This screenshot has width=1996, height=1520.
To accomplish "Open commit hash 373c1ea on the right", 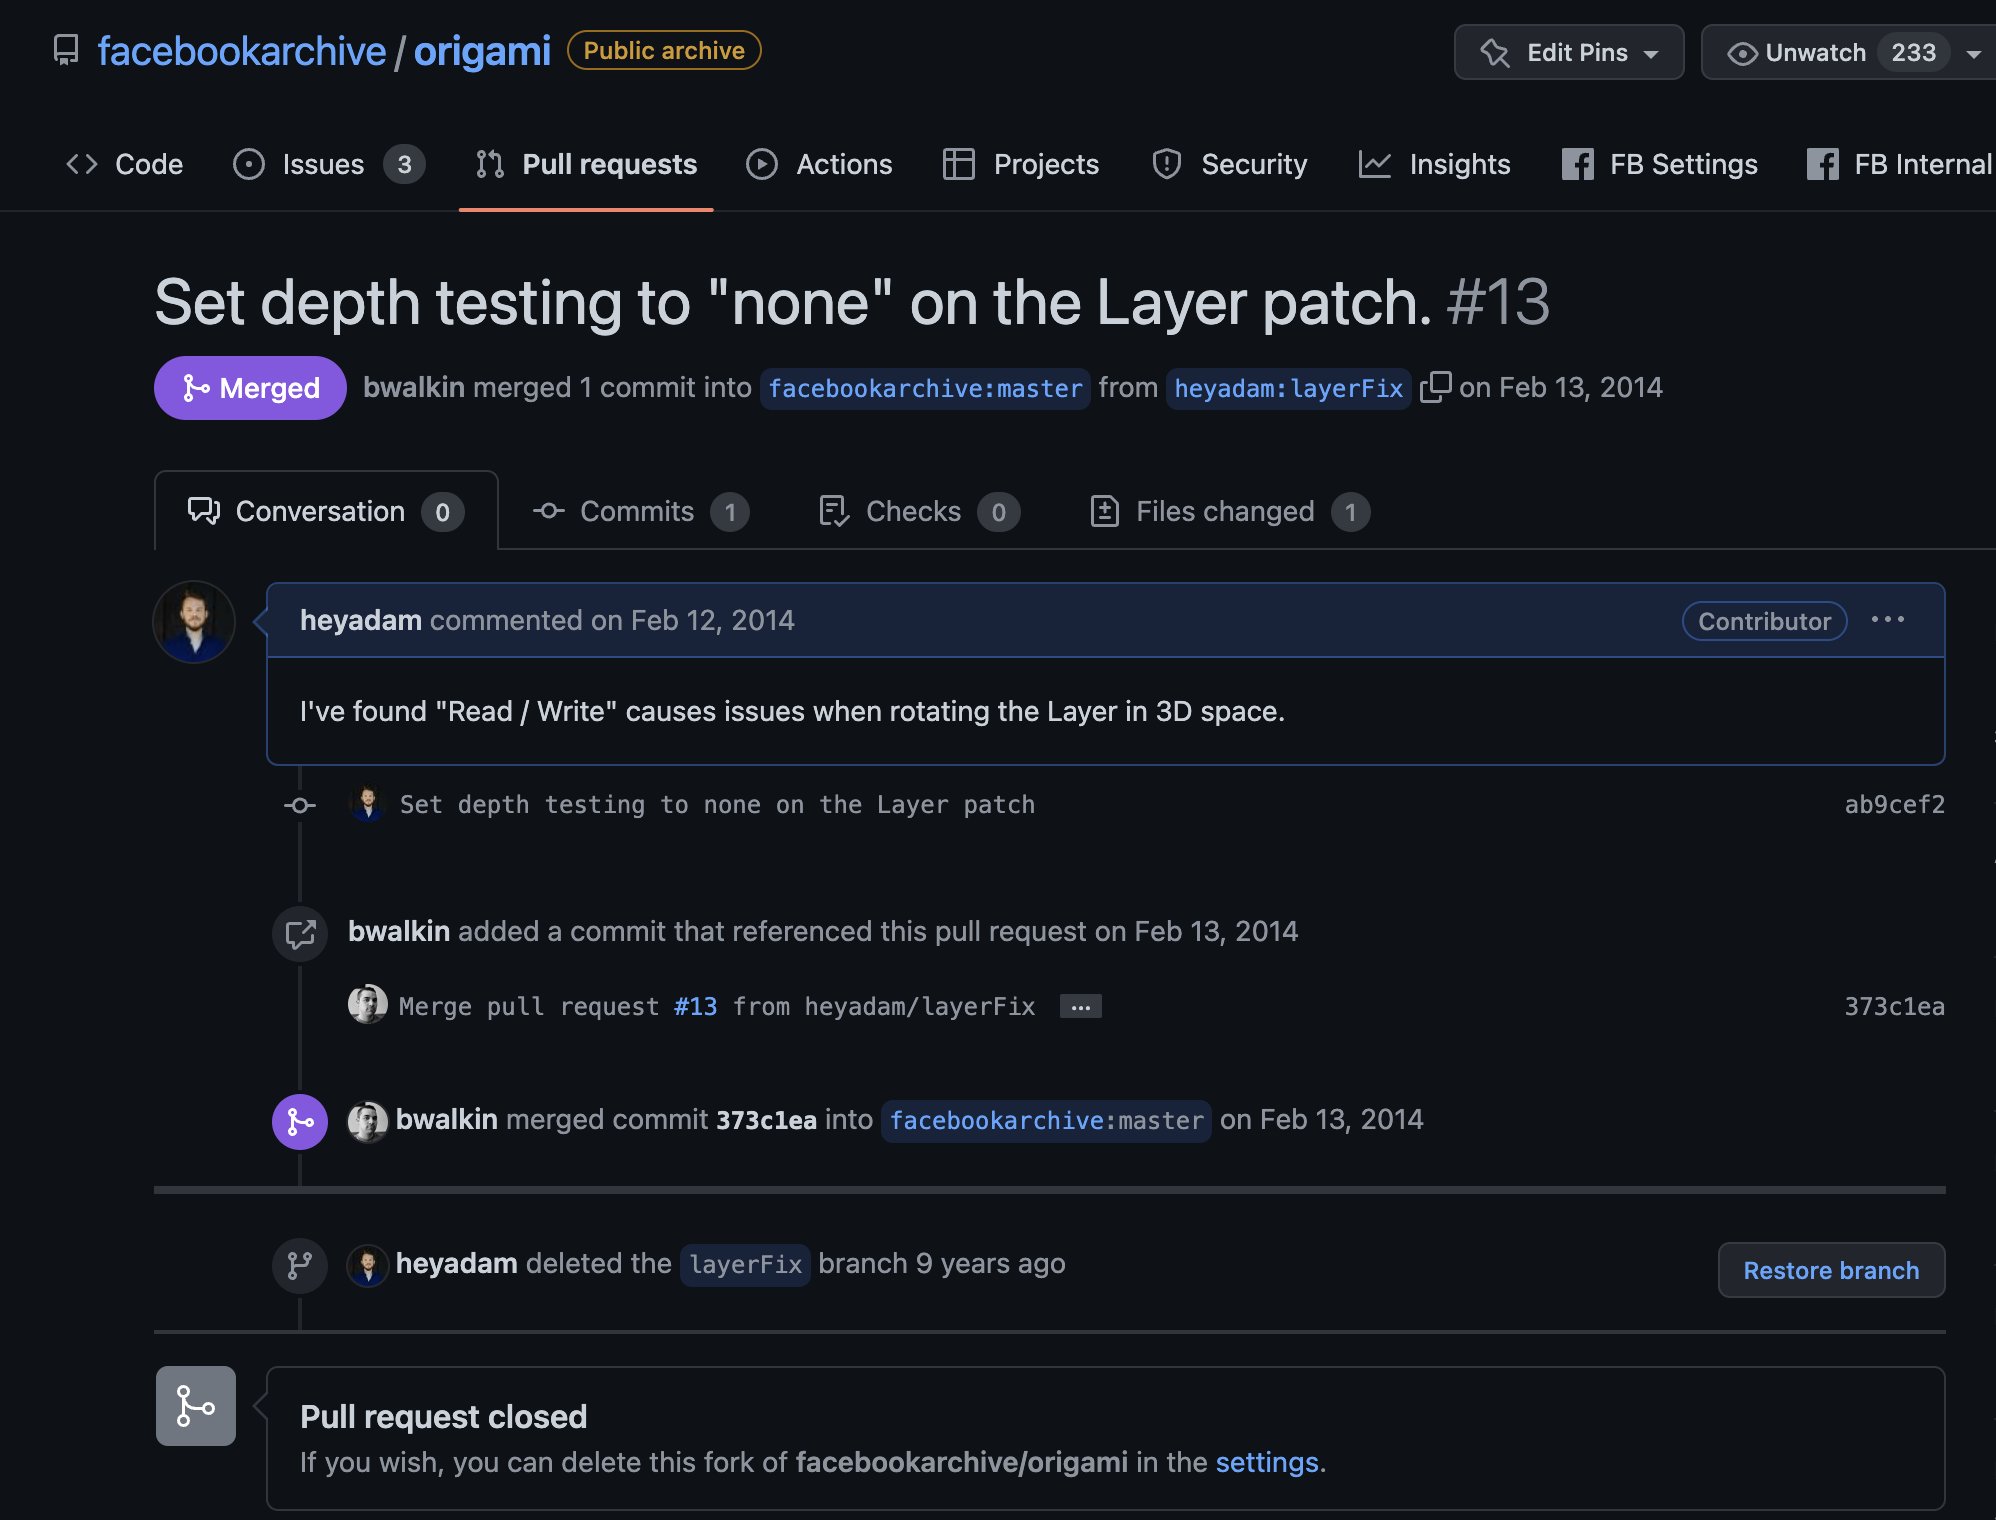I will [x=1895, y=1006].
